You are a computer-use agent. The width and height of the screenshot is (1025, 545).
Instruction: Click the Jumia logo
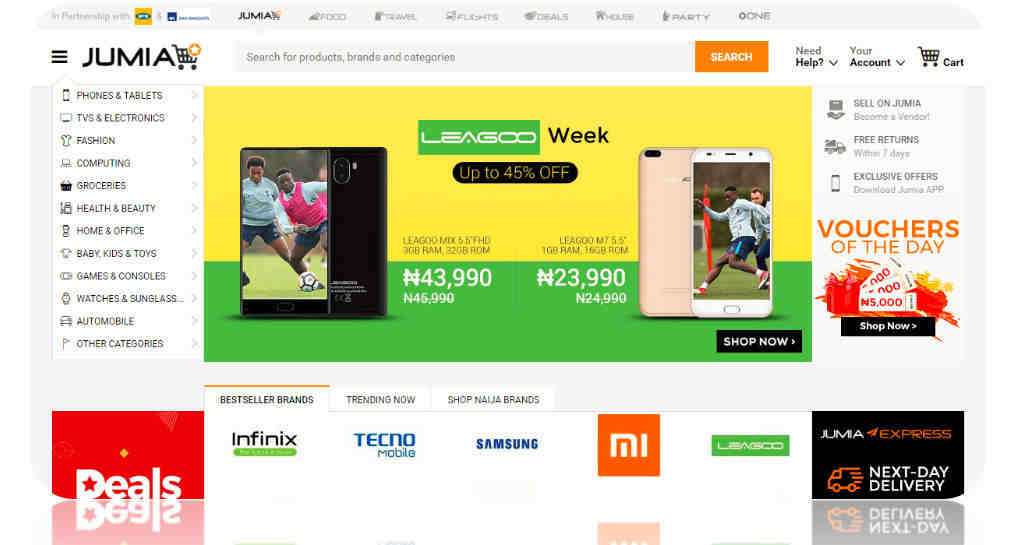(x=141, y=57)
